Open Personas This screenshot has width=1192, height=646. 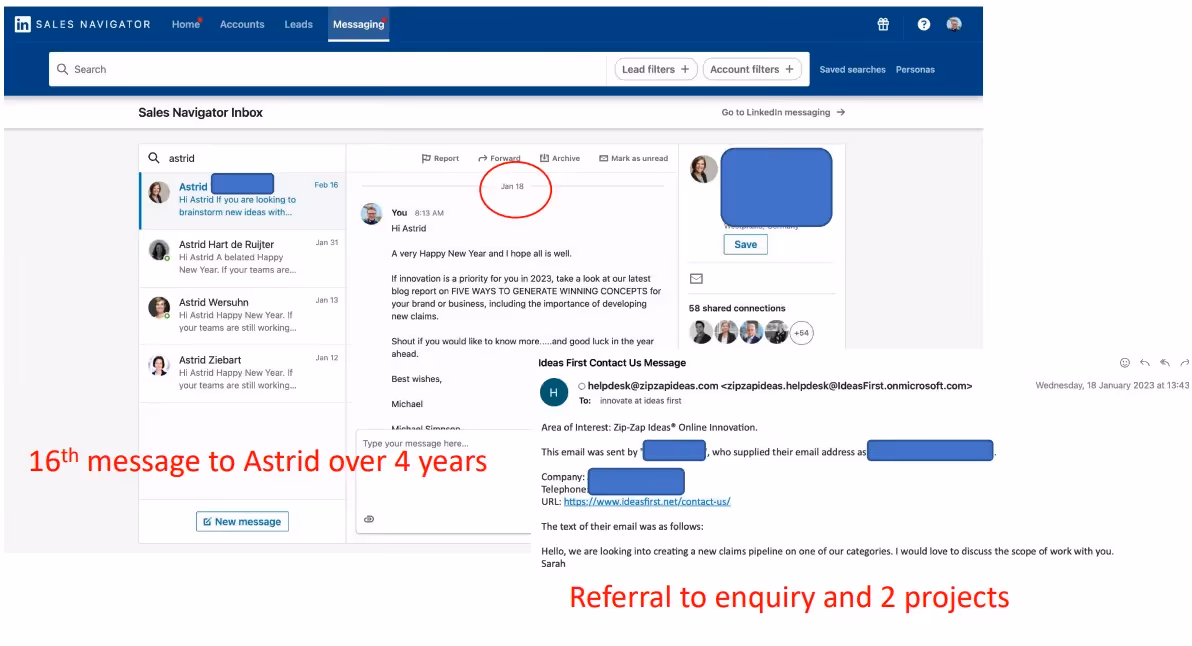pyautogui.click(x=915, y=69)
